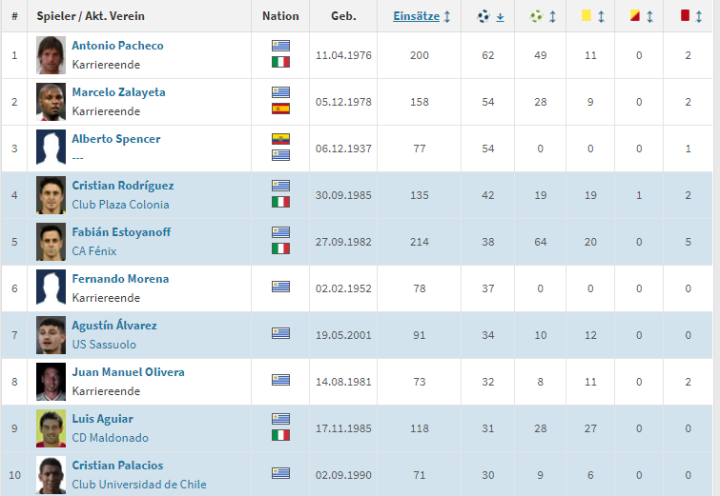The width and height of the screenshot is (720, 496).
Task: Click Agustín Álvarez's portrait thumbnail
Action: click(51, 335)
